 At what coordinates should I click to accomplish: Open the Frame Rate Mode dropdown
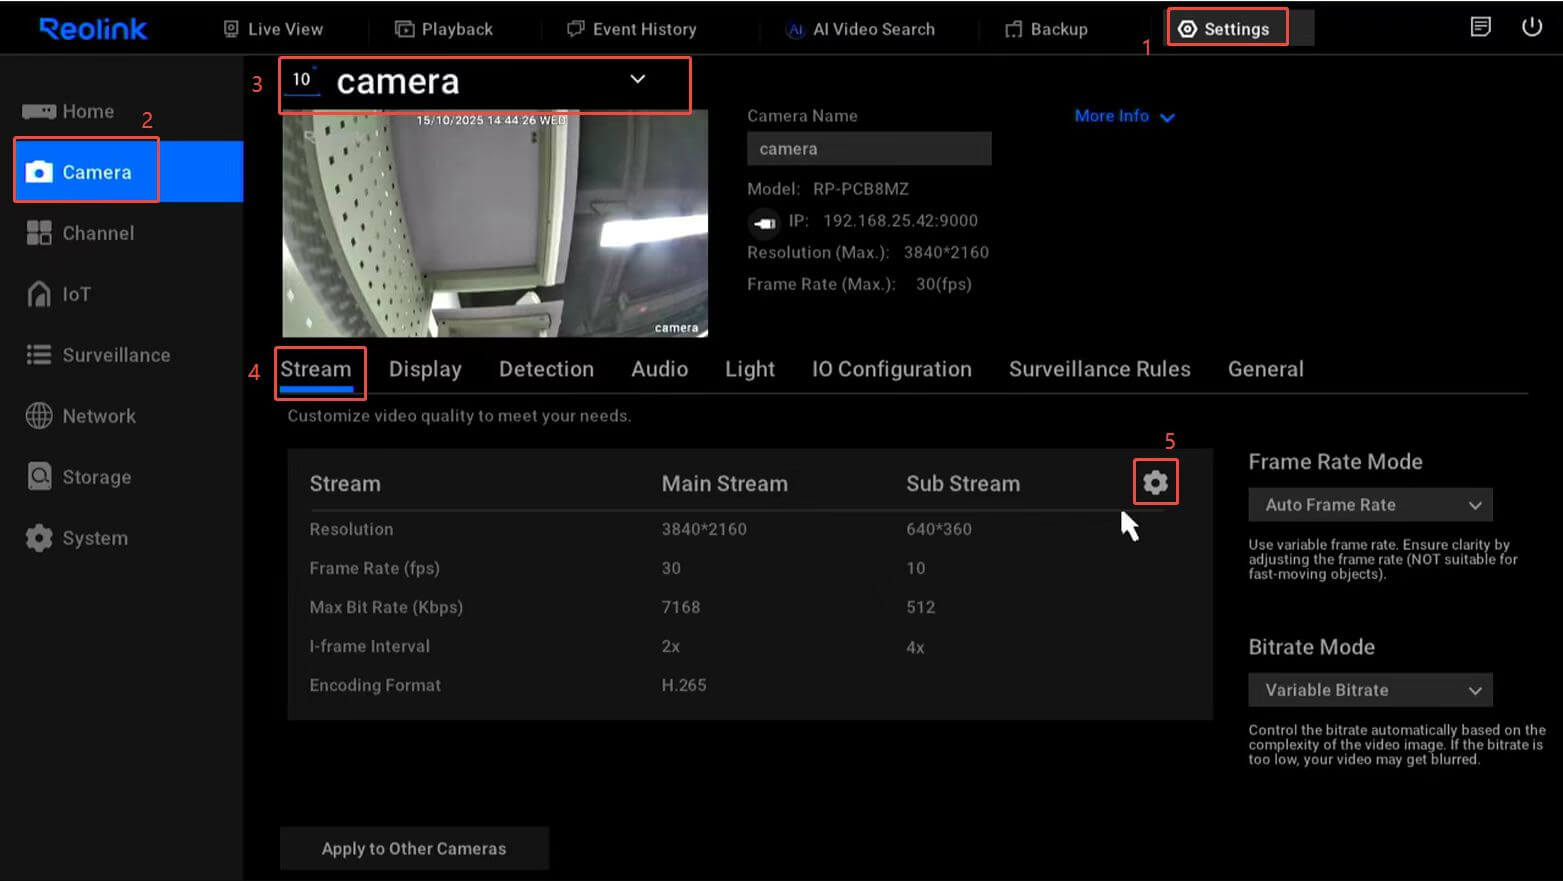tap(1369, 505)
